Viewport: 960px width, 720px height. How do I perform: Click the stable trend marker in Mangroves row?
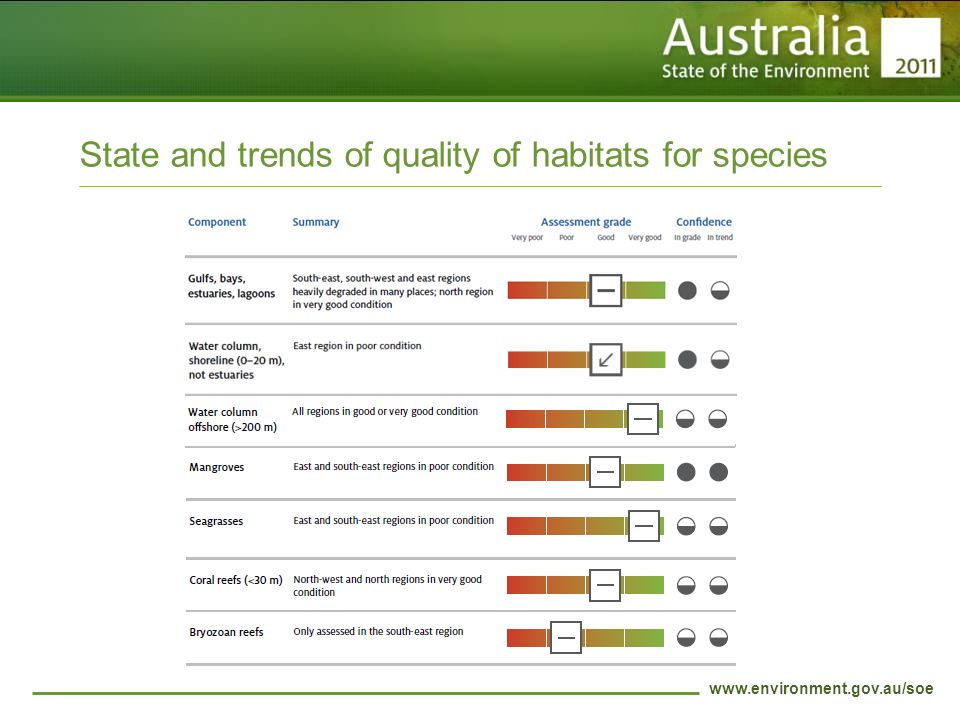click(x=605, y=472)
